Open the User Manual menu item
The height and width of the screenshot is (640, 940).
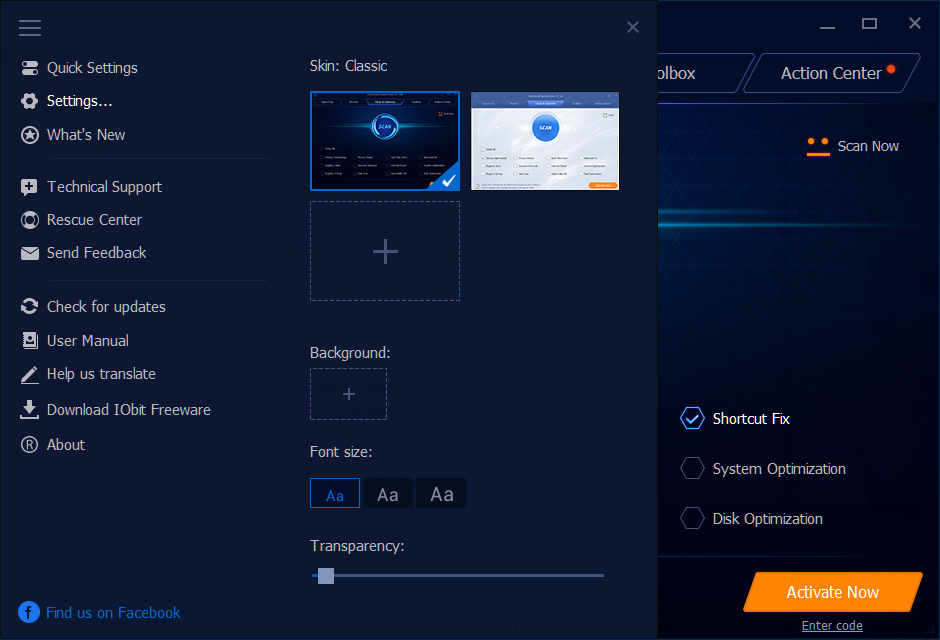[88, 341]
